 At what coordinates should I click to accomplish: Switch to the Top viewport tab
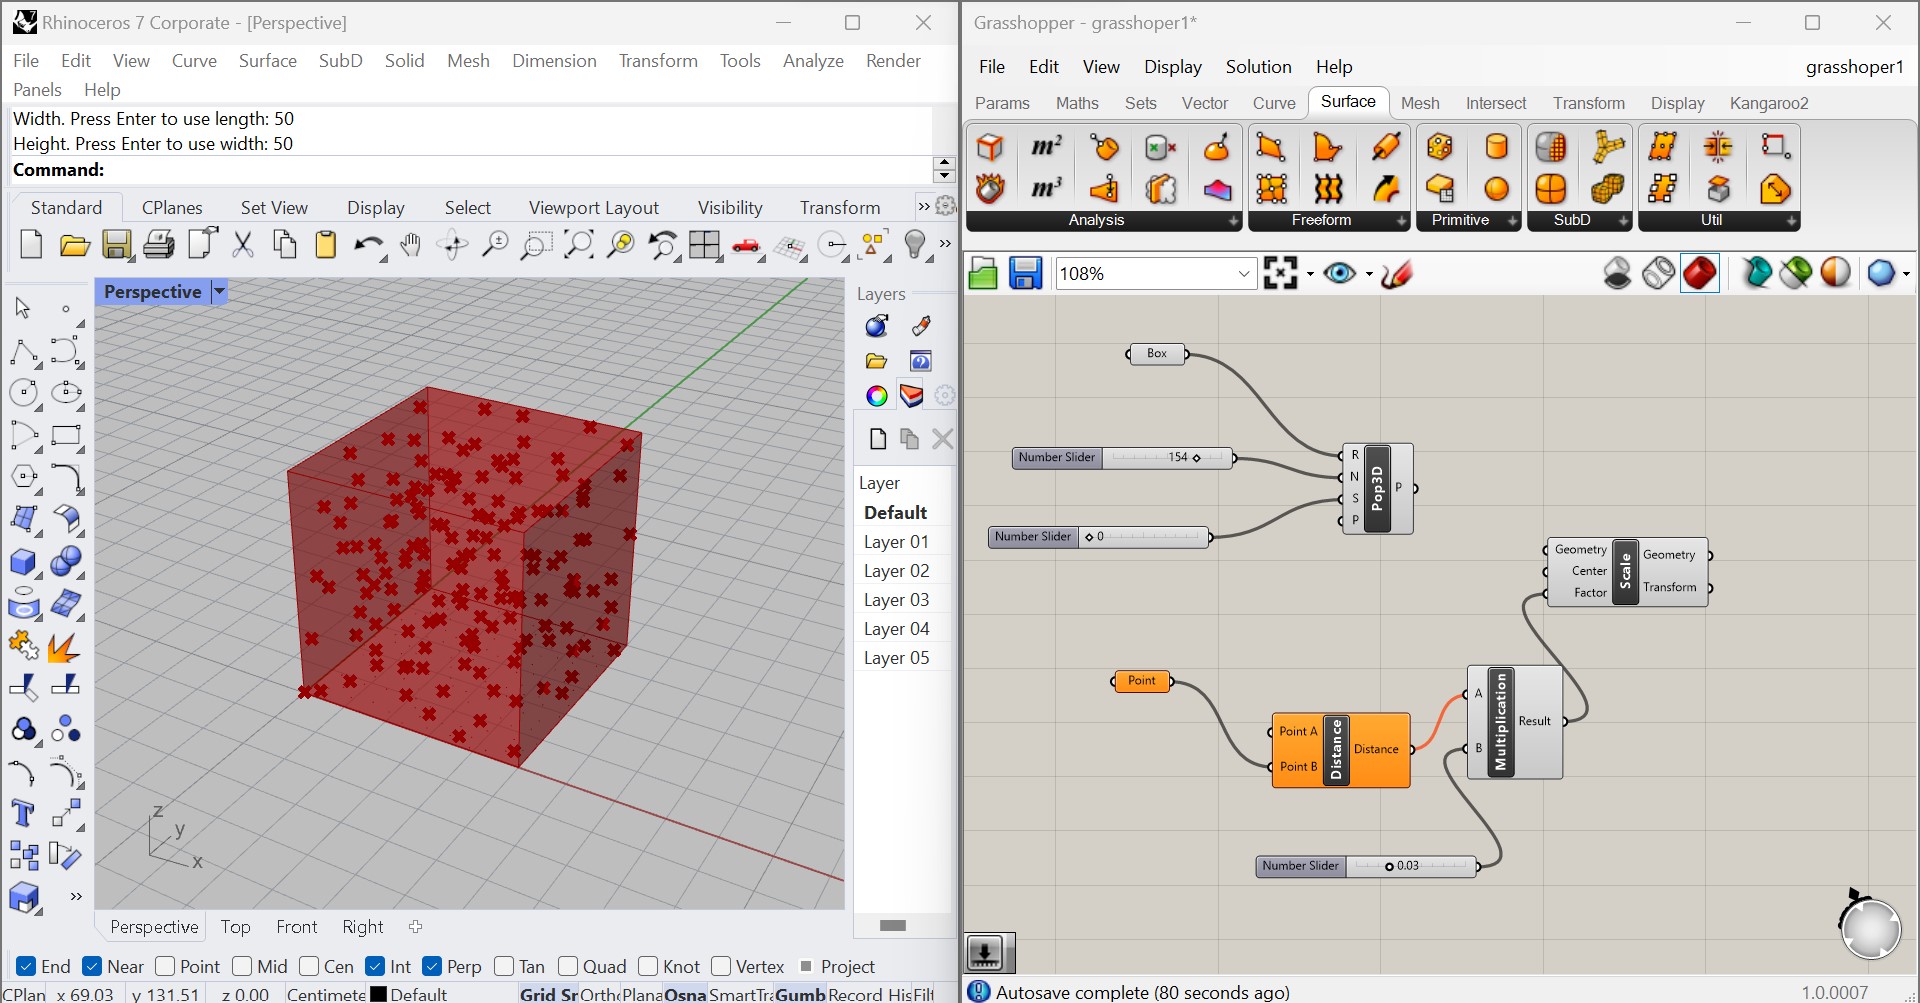(x=235, y=927)
